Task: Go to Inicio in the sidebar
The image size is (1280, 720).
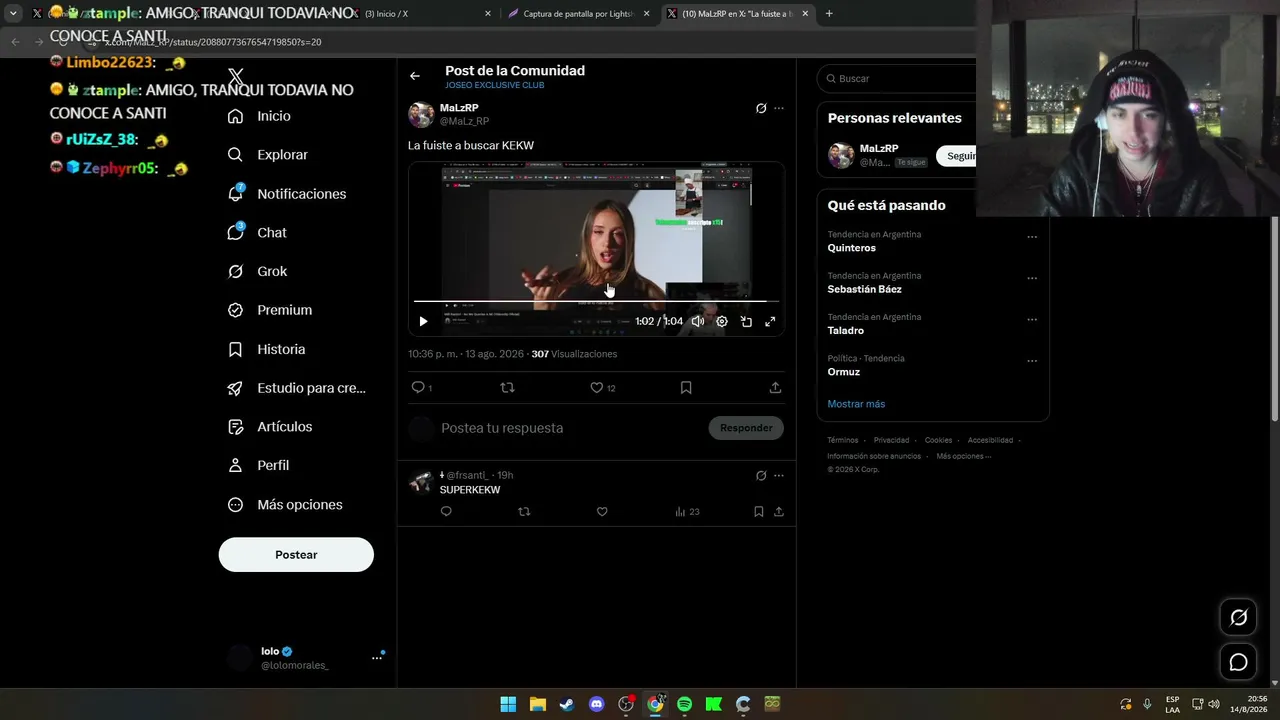Action: pos(260,116)
